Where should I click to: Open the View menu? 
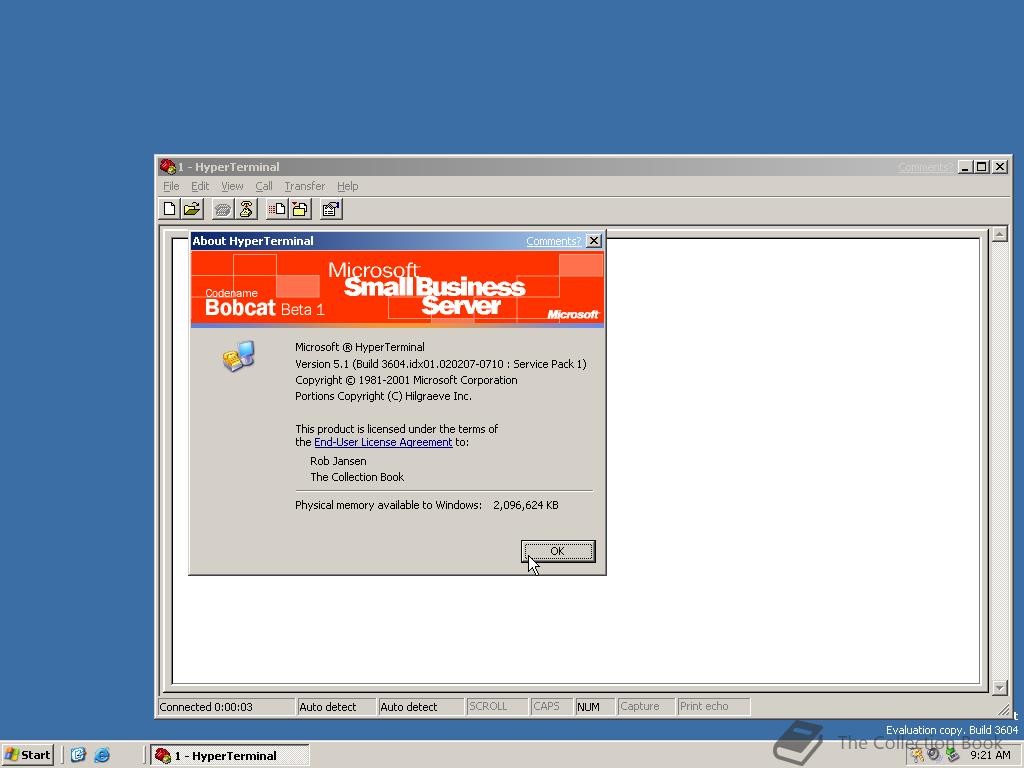coord(232,186)
